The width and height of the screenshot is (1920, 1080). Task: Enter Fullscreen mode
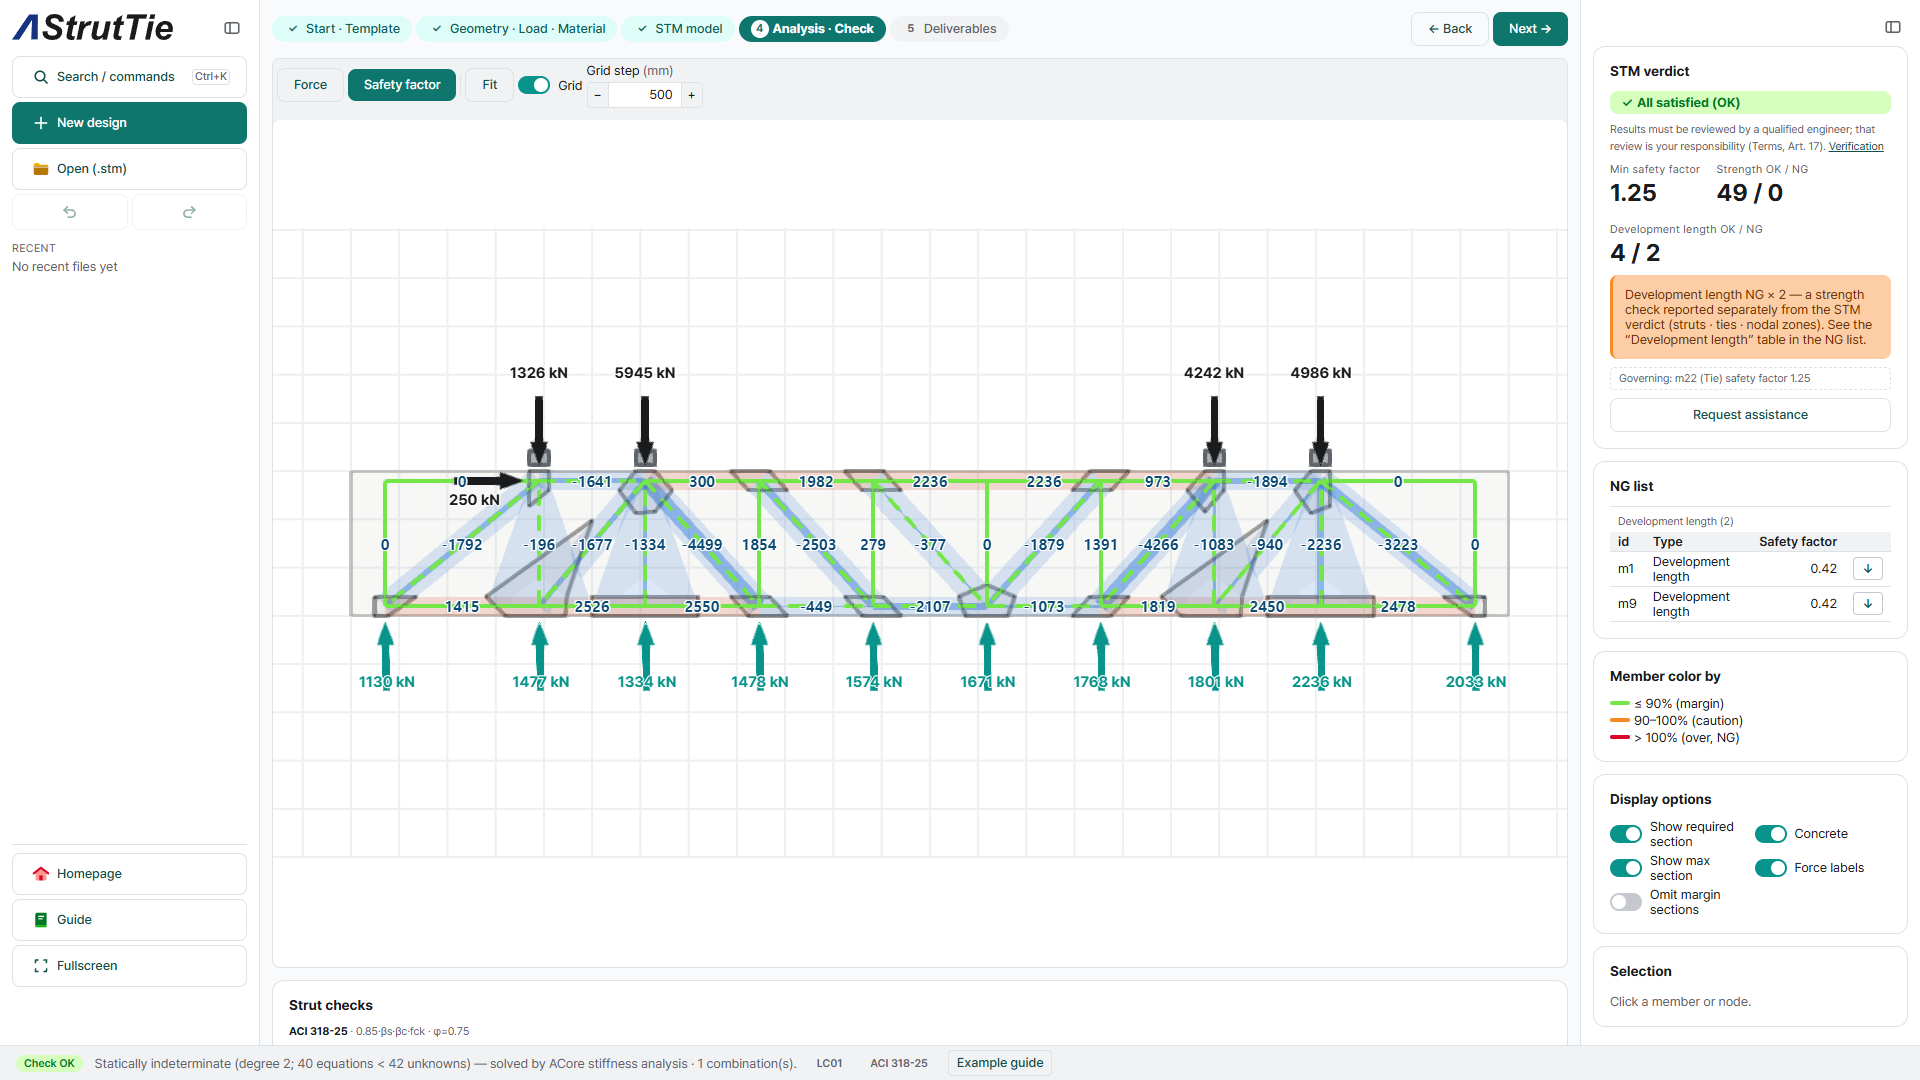[129, 966]
